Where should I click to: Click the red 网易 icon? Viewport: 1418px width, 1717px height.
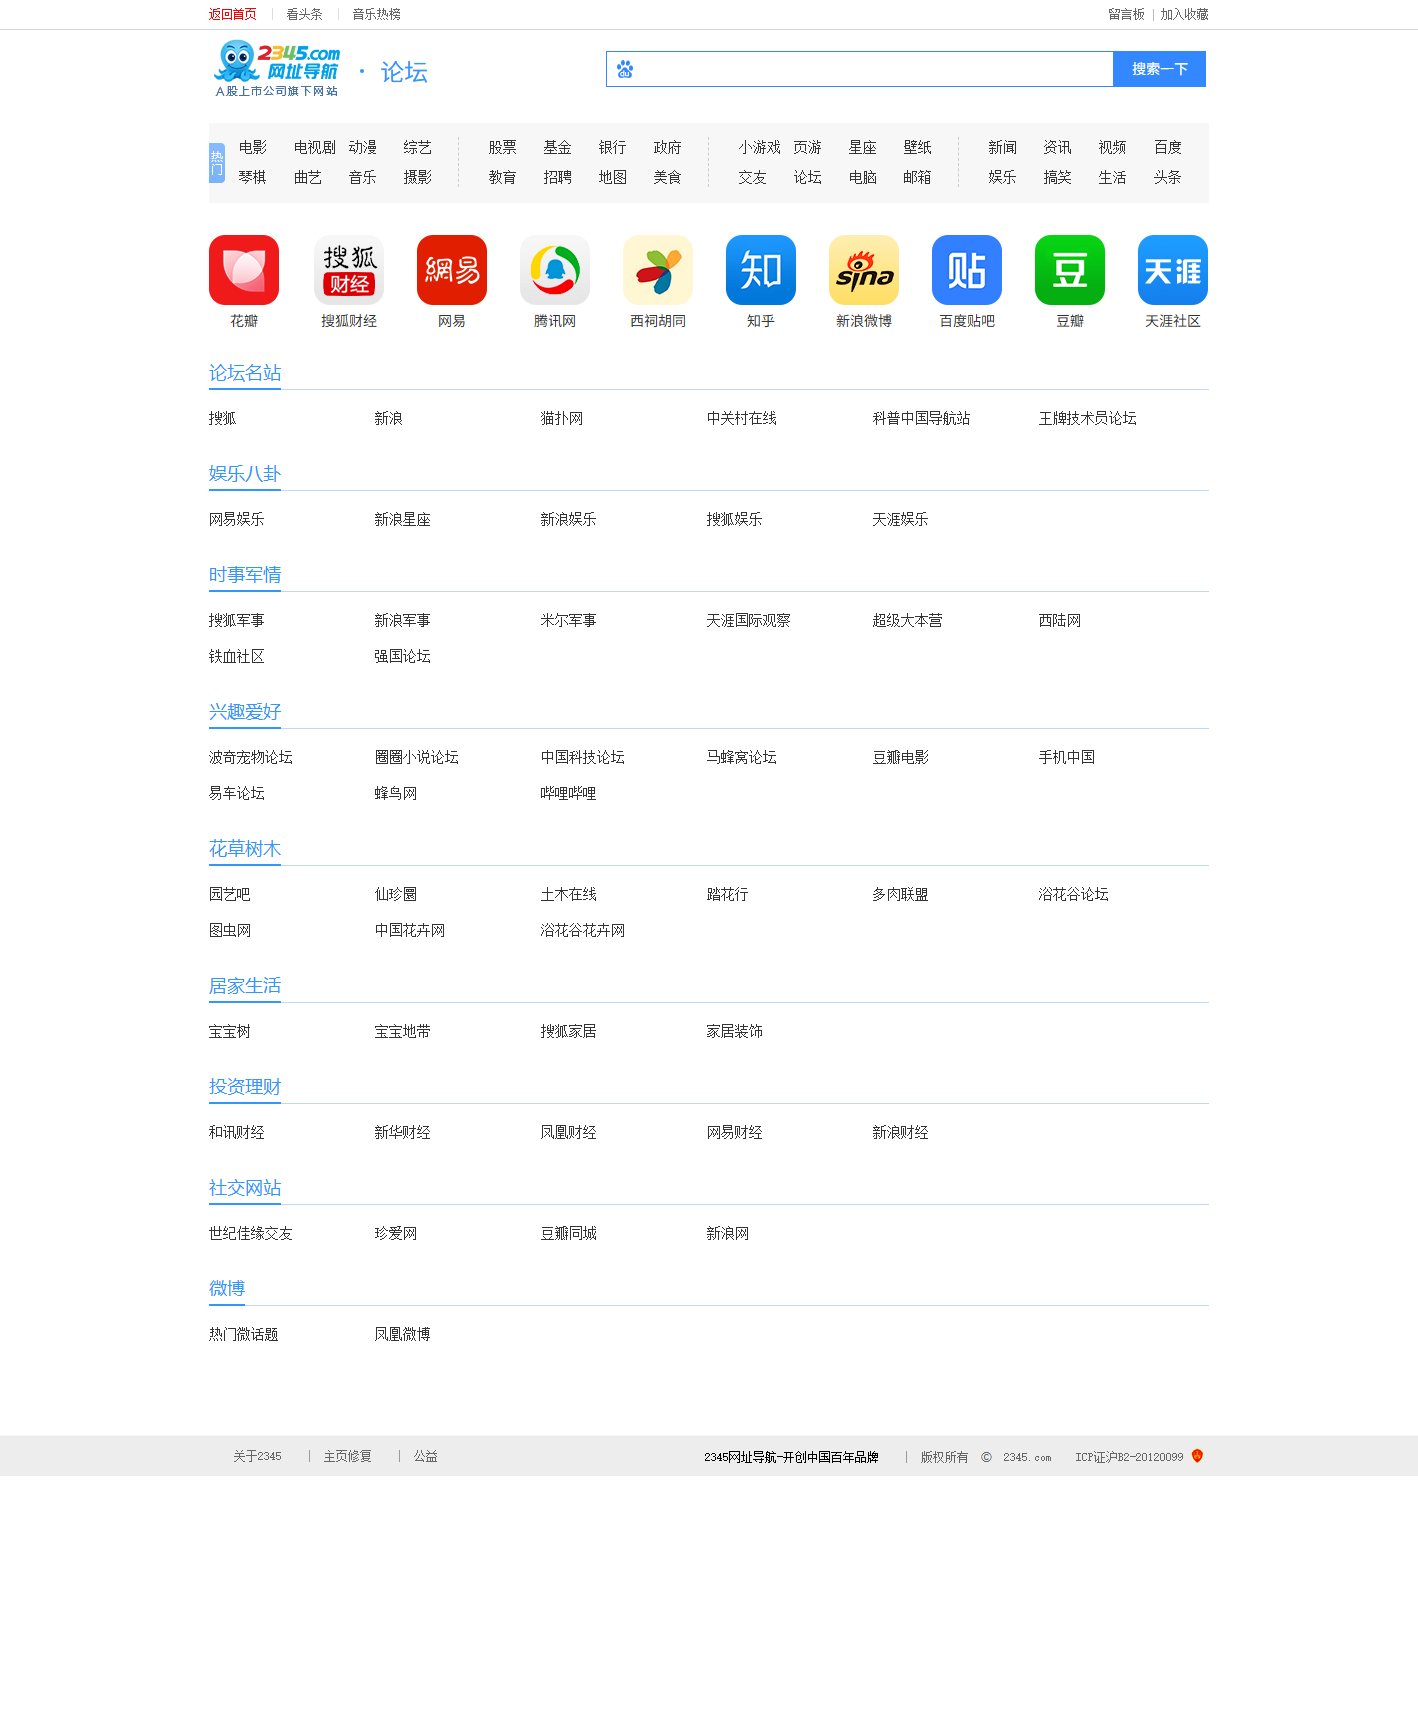click(x=452, y=270)
